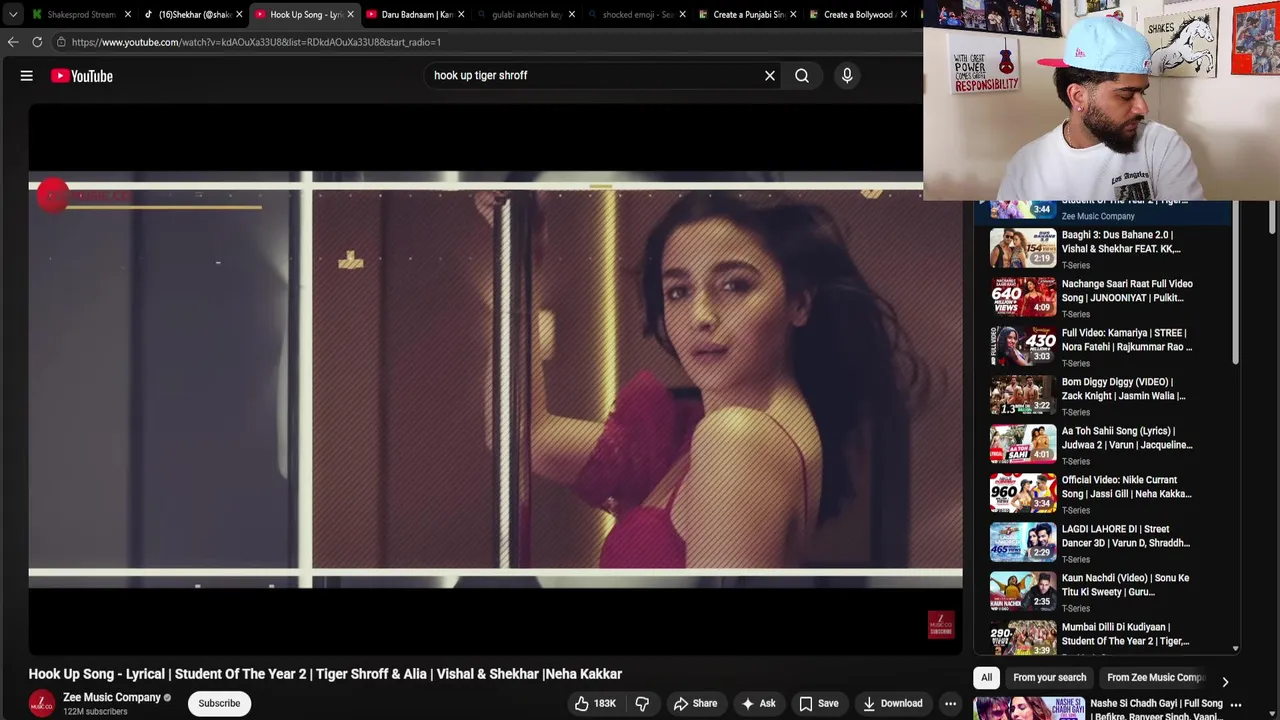
Task: Close the shocked emoji tab
Action: [683, 15]
